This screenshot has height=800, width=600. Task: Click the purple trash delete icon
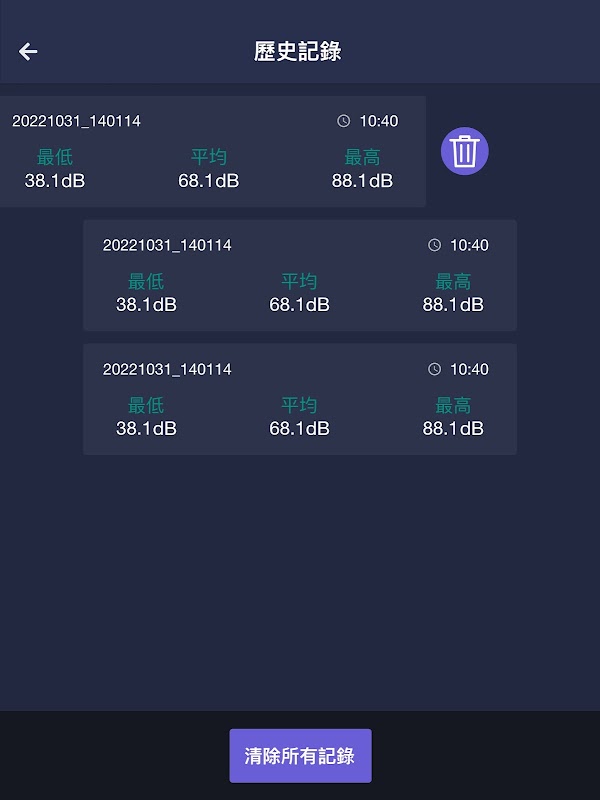(x=465, y=152)
